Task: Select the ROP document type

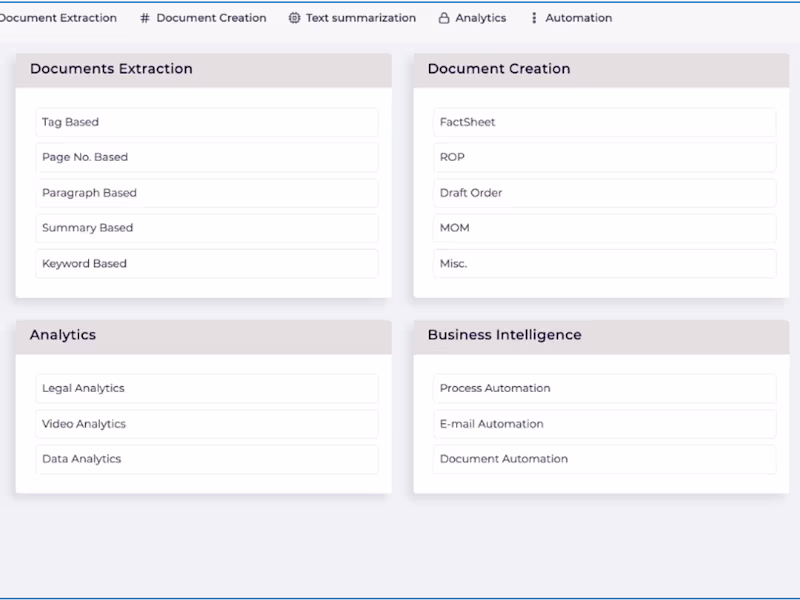Action: 604,157
